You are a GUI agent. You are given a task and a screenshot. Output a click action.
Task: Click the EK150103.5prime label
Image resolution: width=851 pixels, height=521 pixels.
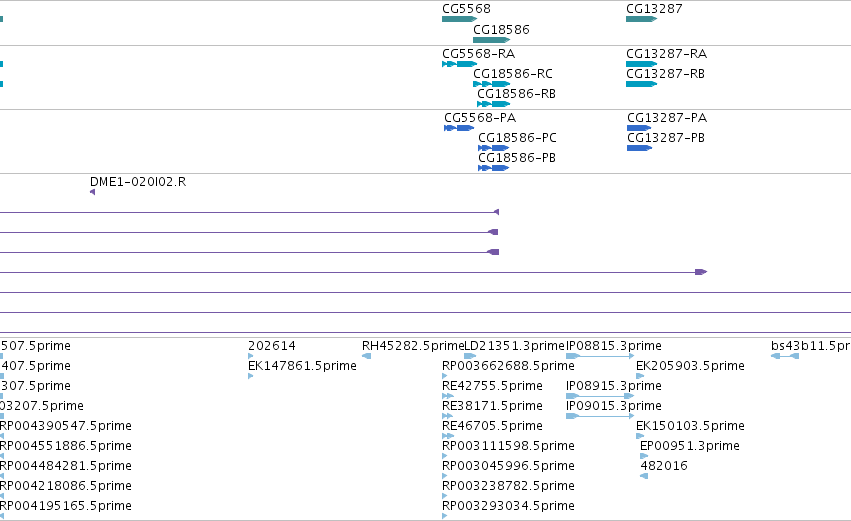[690, 426]
